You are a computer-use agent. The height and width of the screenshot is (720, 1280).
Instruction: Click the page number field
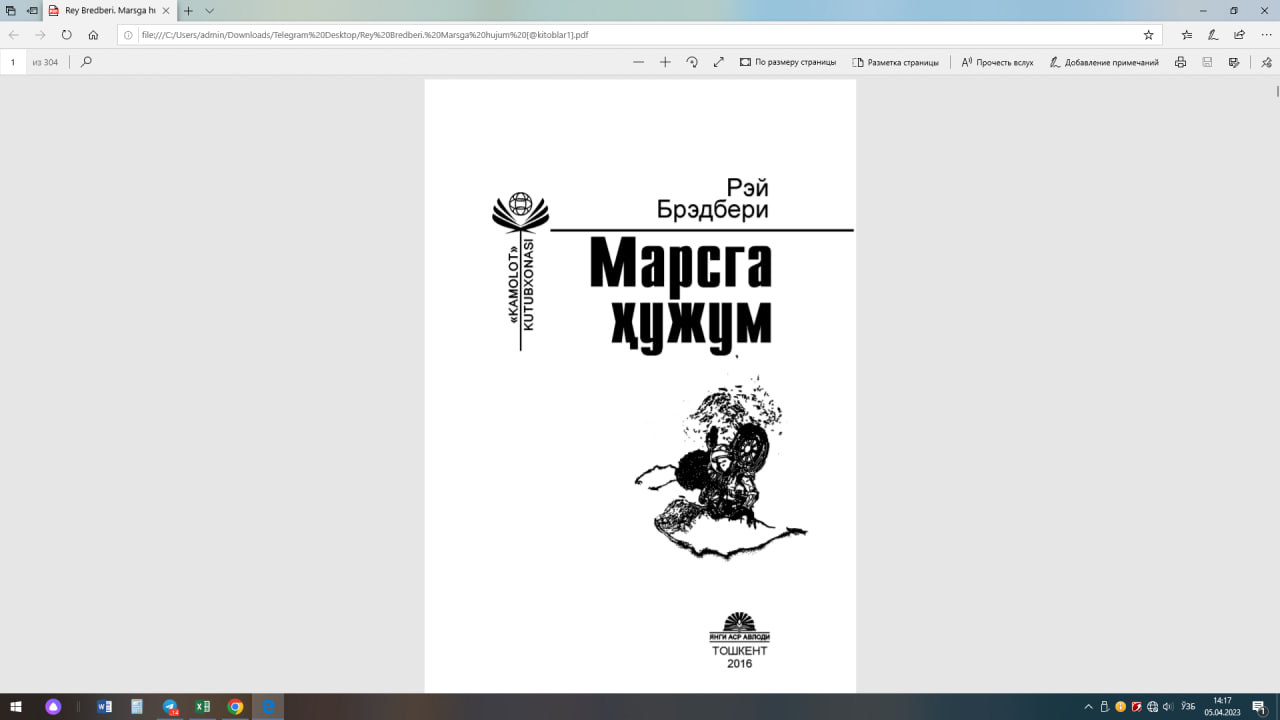coord(13,62)
